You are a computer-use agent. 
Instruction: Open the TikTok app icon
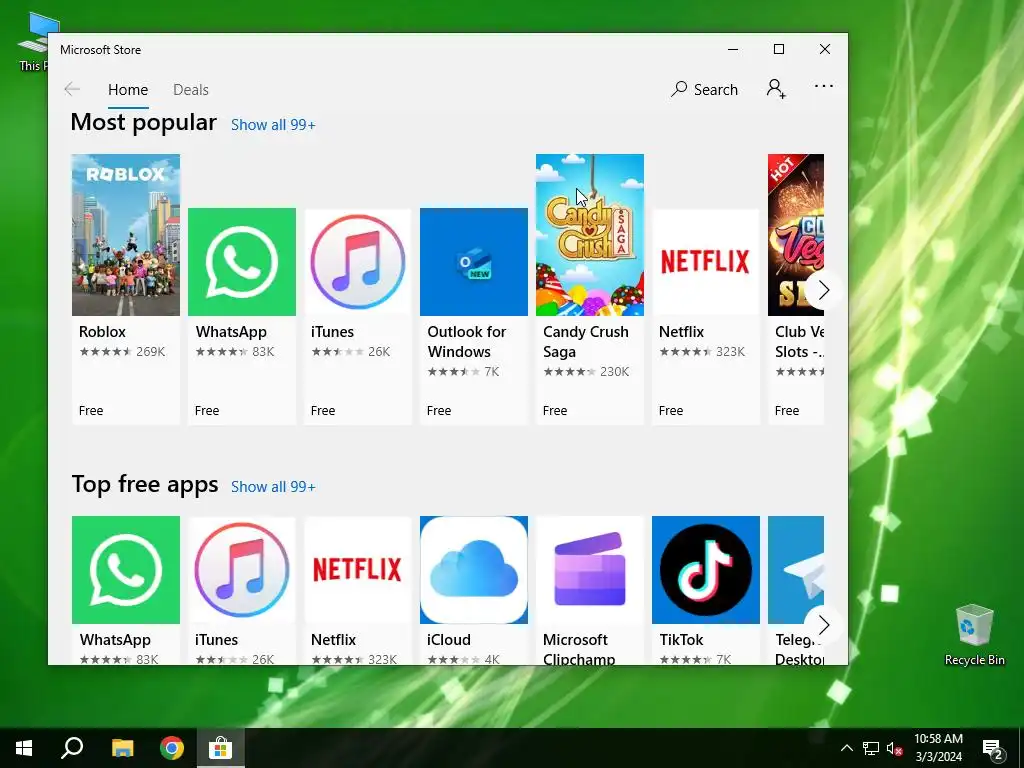(x=705, y=570)
